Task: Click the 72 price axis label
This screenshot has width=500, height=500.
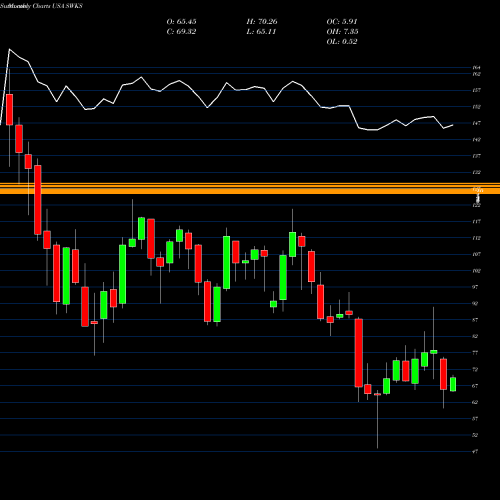Action: pyautogui.click(x=475, y=369)
